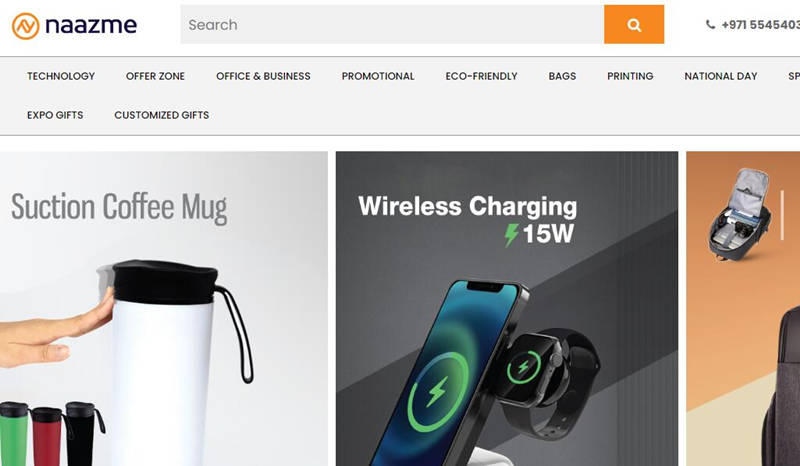Viewport: 800px width, 466px height.
Task: Select the PRINTING menu item
Action: 630,76
